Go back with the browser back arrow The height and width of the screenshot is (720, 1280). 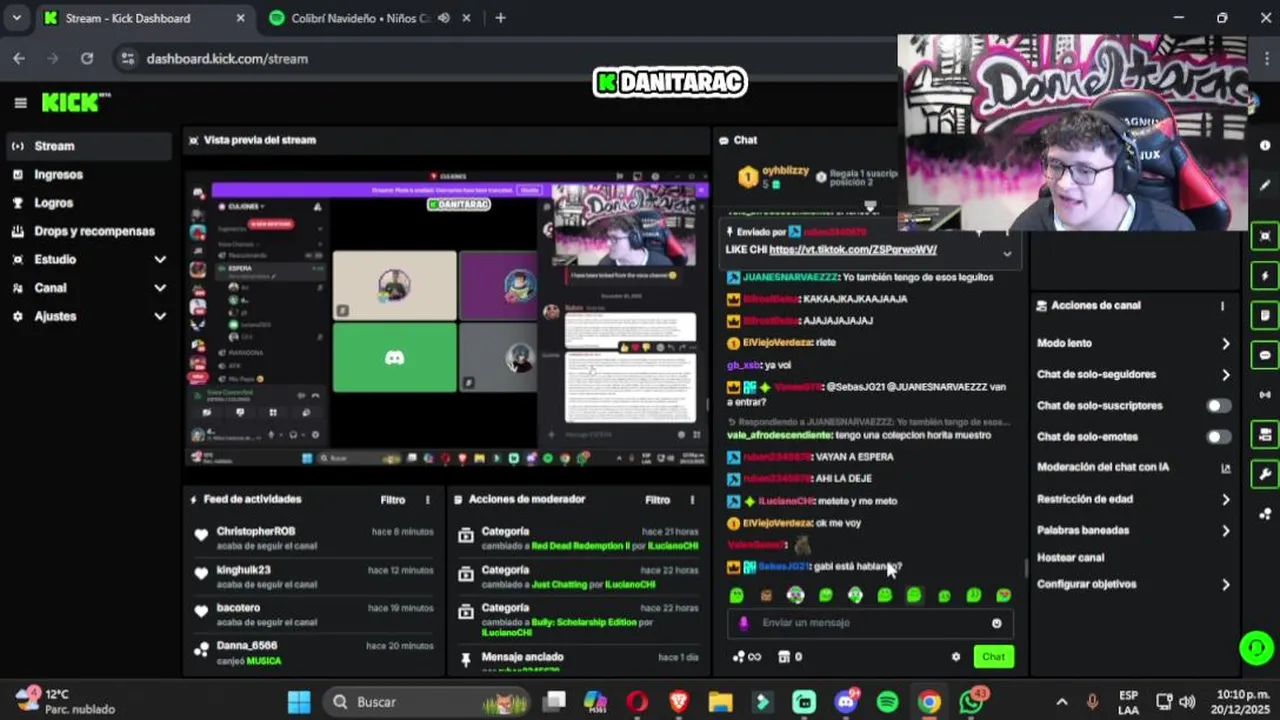19,58
